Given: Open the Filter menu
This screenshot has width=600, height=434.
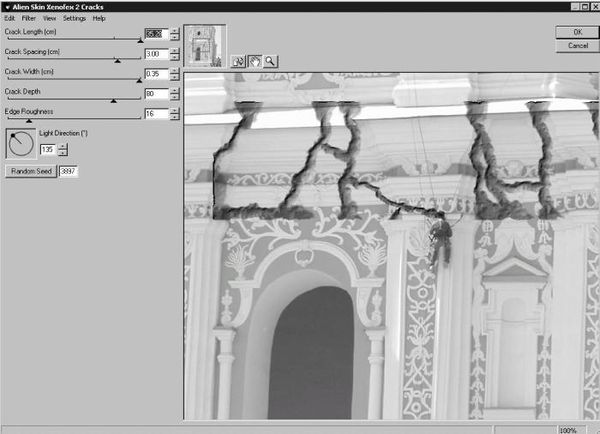Looking at the screenshot, I should coord(28,18).
